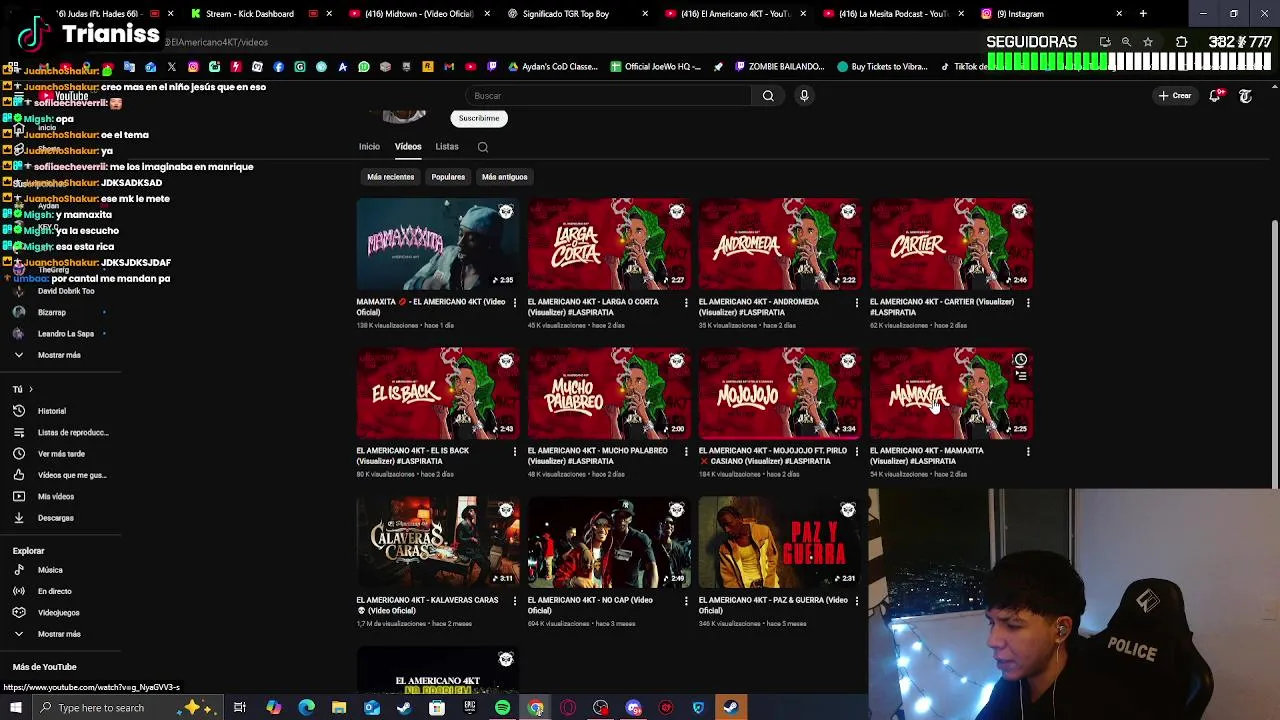Open CARTIER Visualizer video title link
This screenshot has height=720, width=1280.
pyautogui.click(x=942, y=307)
